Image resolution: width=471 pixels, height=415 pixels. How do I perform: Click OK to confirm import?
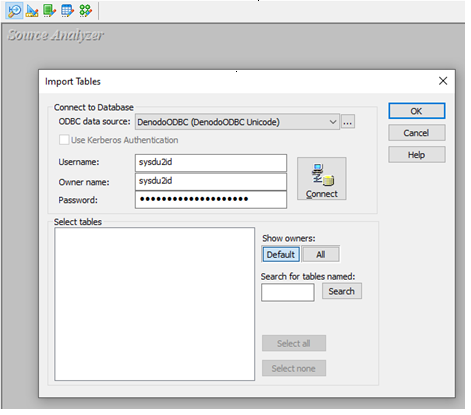coord(416,111)
